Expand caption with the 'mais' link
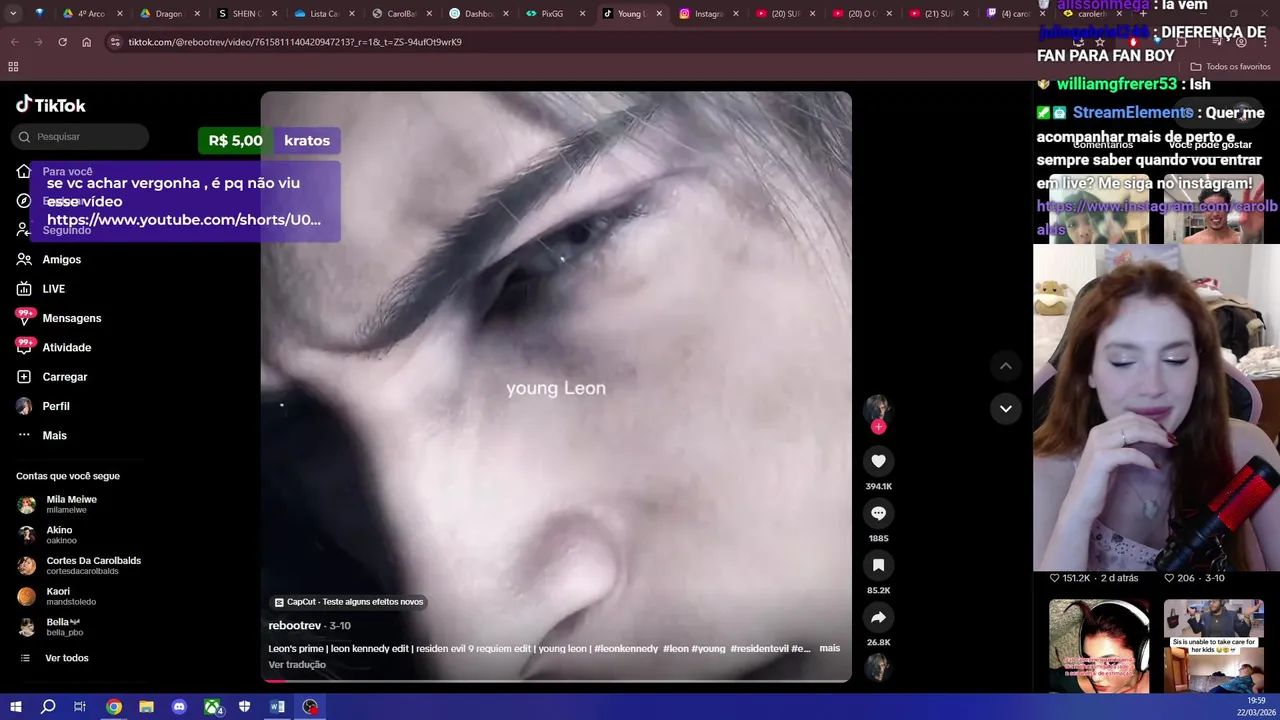The height and width of the screenshot is (720, 1280). [x=830, y=648]
